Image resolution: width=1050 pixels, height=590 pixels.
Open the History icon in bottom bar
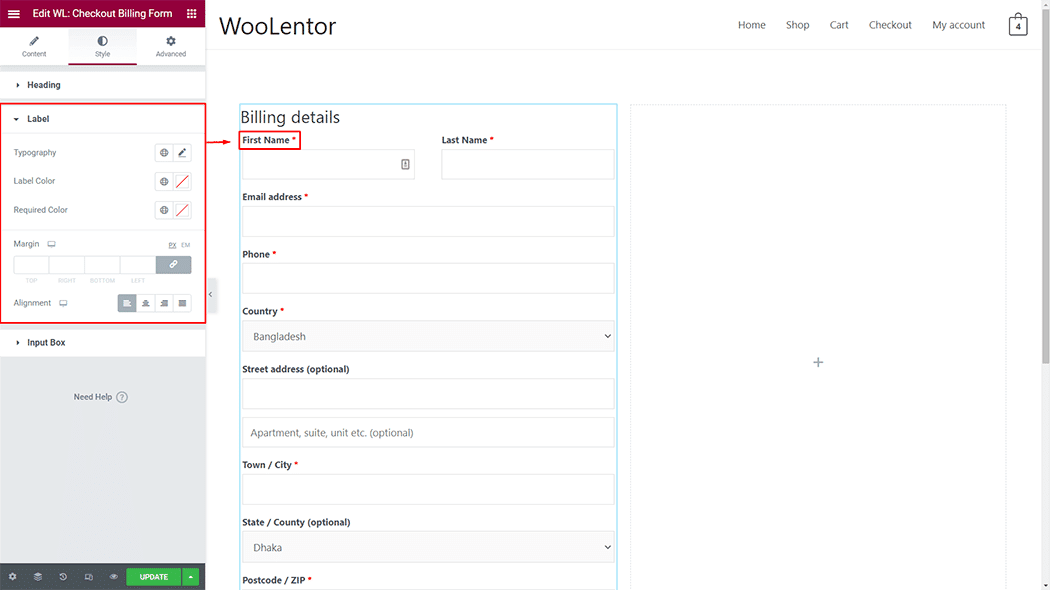click(x=63, y=577)
